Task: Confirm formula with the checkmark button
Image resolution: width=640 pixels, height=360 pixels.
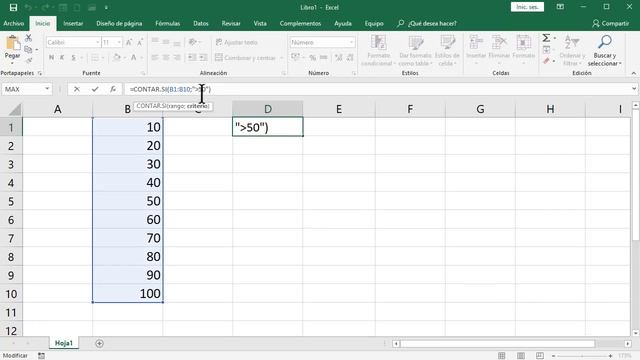Action: click(95, 89)
